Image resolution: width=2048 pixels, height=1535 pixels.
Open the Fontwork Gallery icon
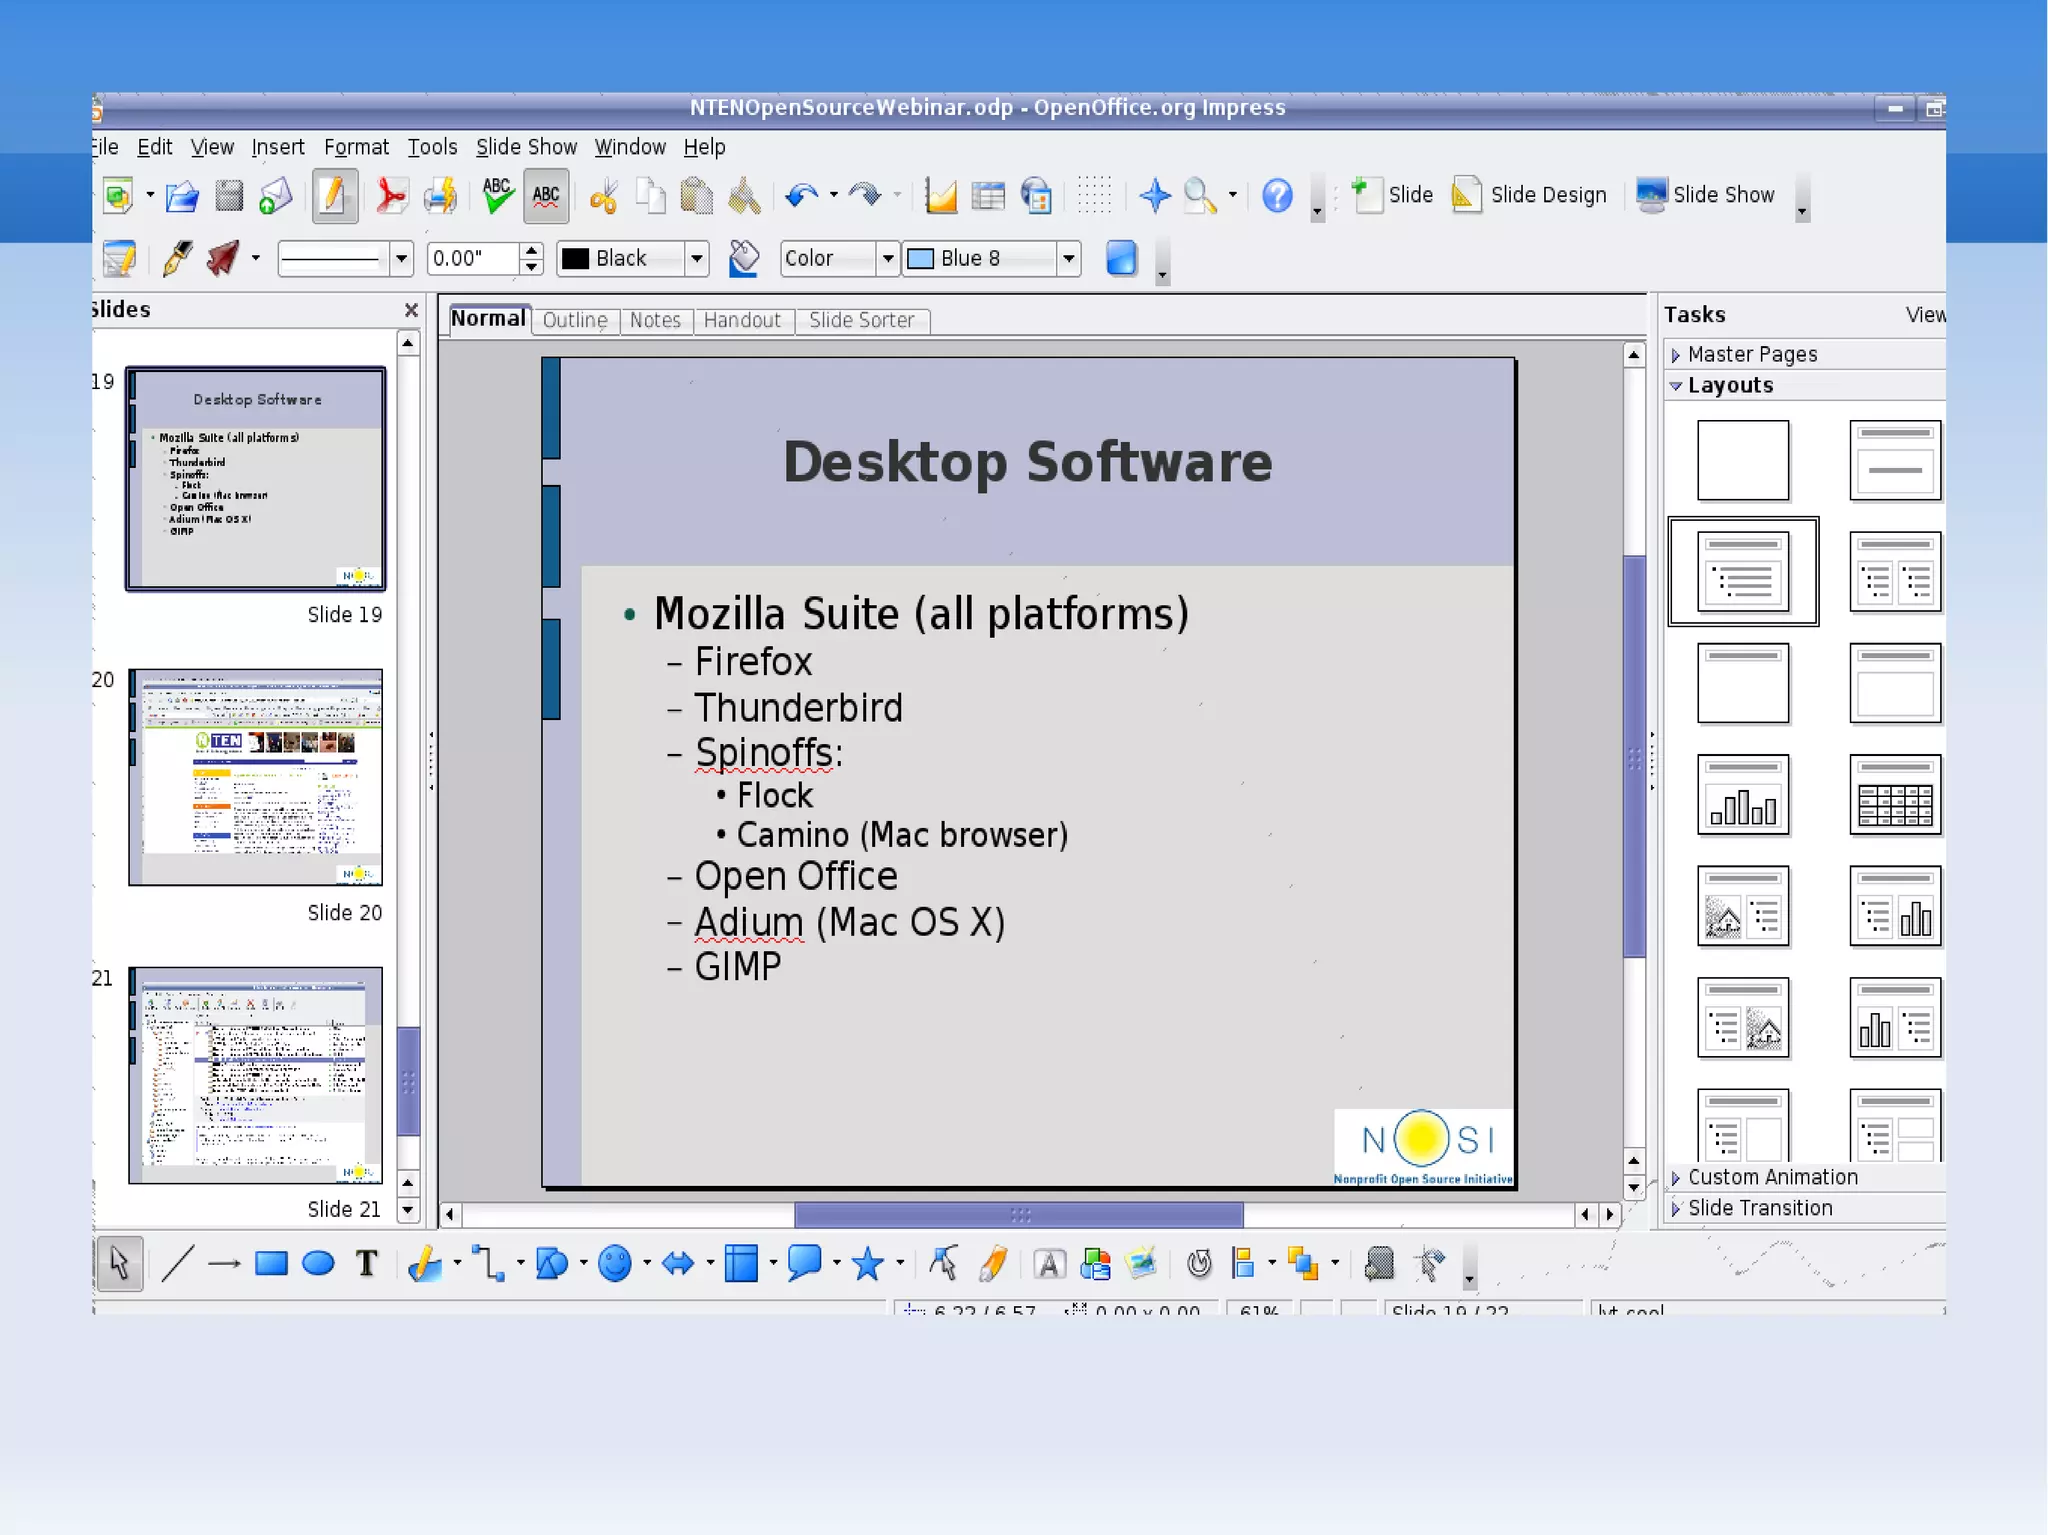click(x=1049, y=1265)
